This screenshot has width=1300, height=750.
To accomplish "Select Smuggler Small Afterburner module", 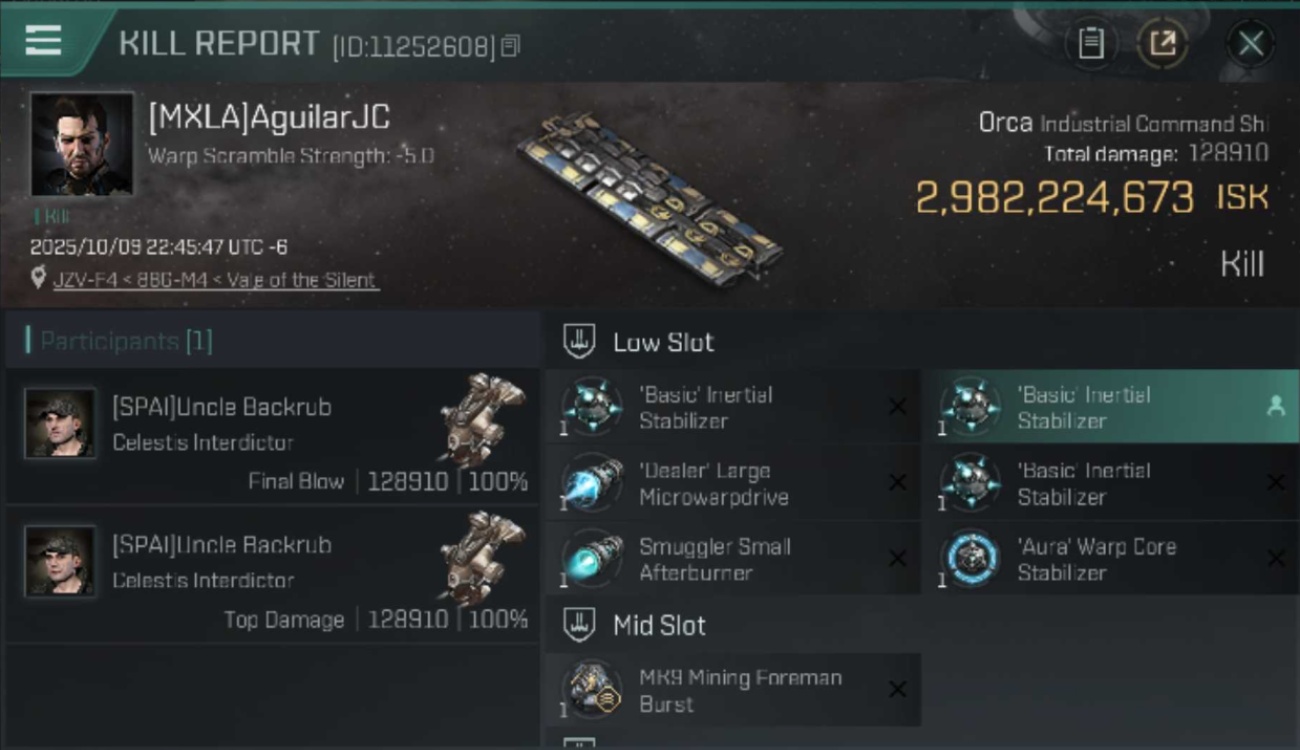I will [733, 560].
